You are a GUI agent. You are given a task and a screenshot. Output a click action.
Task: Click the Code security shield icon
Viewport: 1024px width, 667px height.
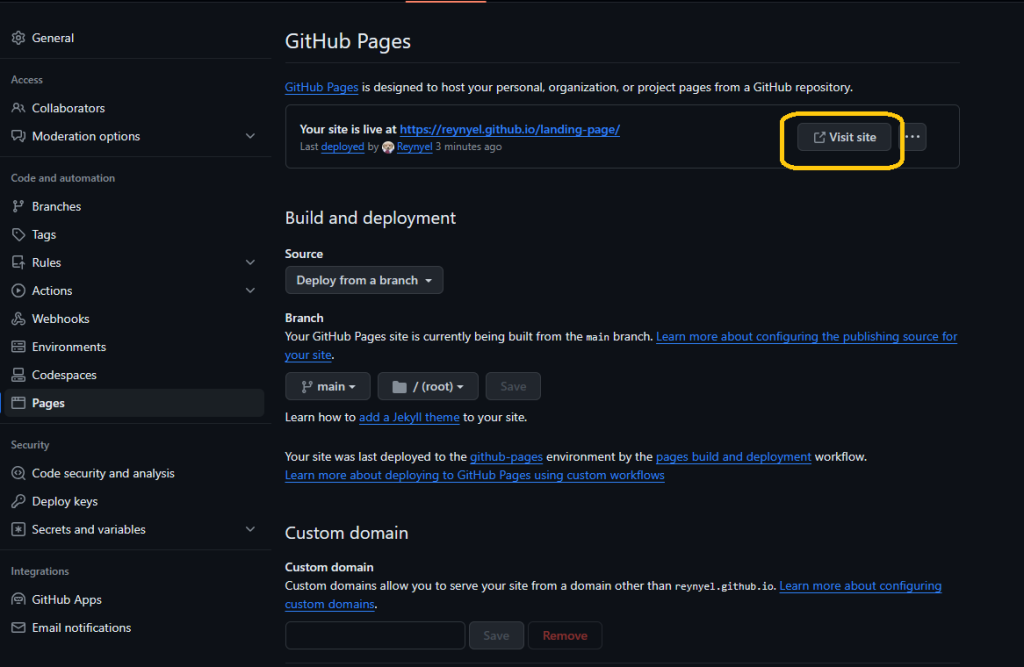point(18,473)
